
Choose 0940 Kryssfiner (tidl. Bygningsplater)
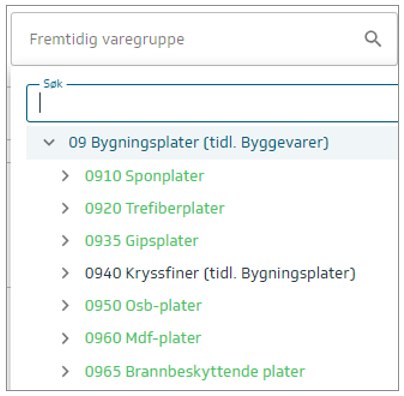220,273
